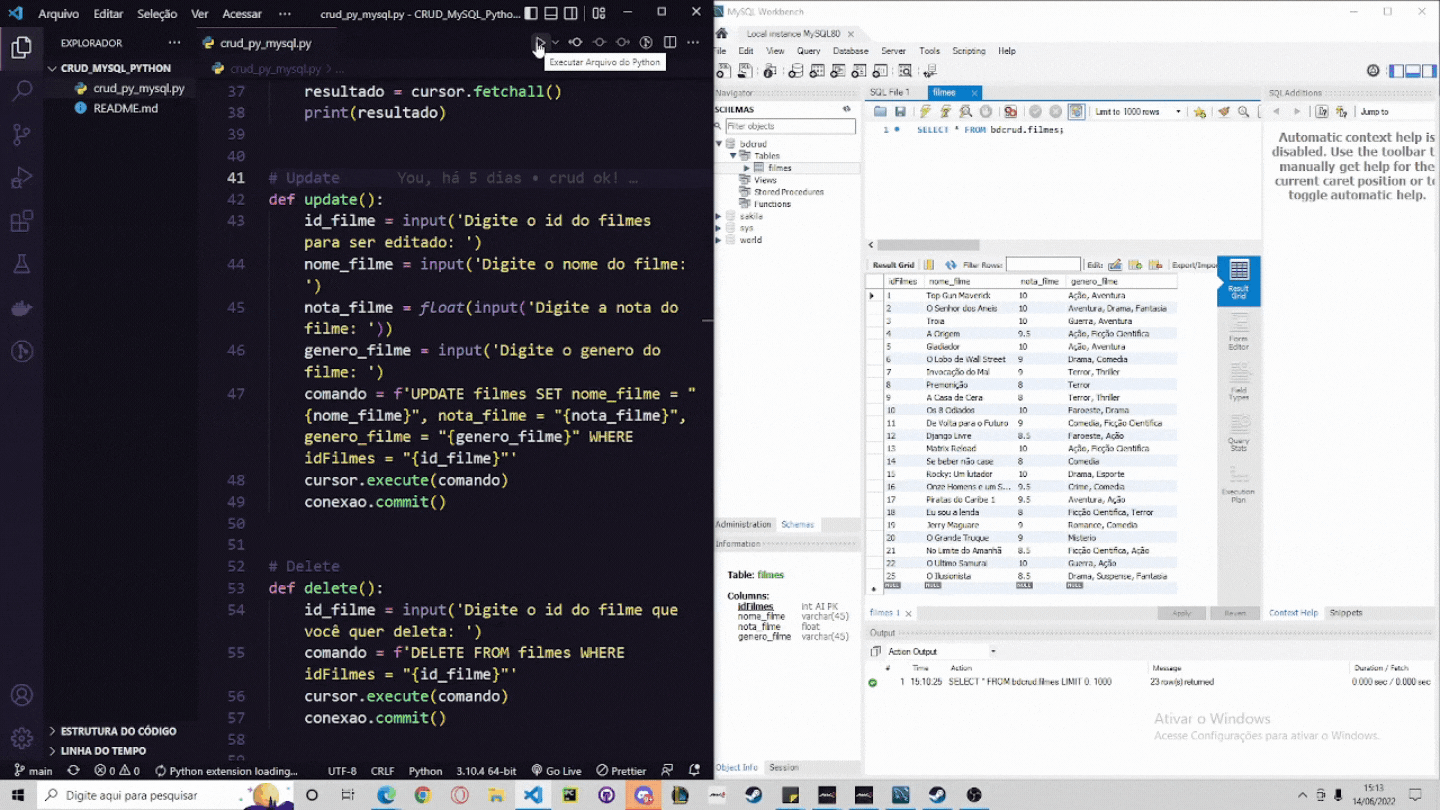The width and height of the screenshot is (1440, 810).
Task: Click the Session tab at bottom
Action: pyautogui.click(x=783, y=767)
